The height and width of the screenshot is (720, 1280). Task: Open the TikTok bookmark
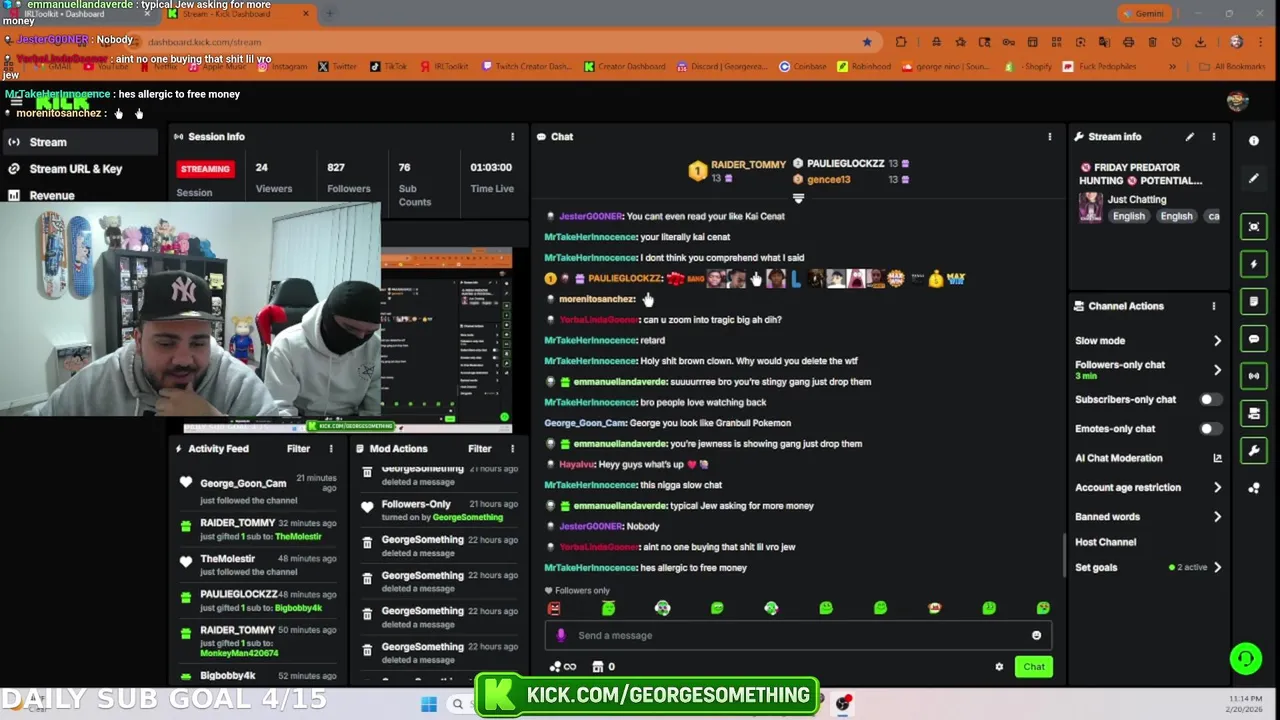tap(388, 67)
